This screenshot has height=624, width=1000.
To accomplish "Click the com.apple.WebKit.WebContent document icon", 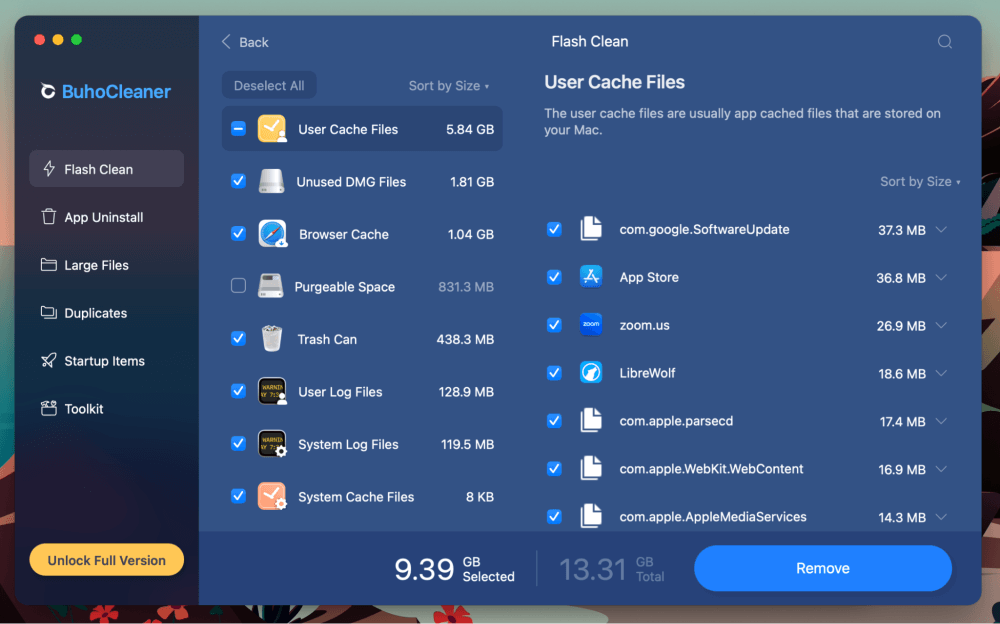I will [x=591, y=468].
